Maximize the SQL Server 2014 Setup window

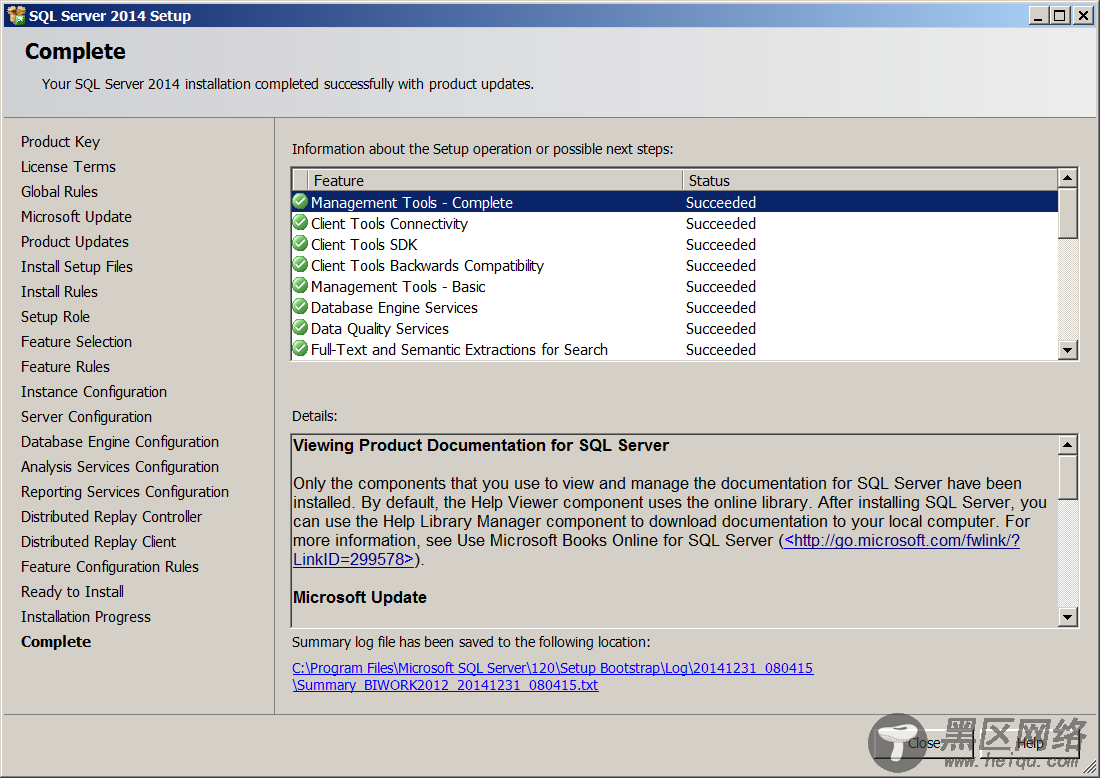pos(1060,15)
